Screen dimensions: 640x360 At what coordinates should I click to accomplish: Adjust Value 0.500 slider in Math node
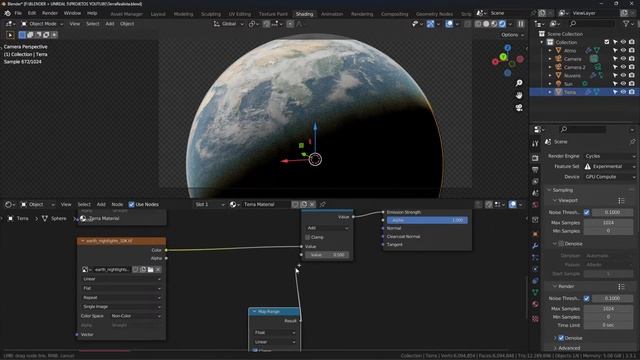coord(327,255)
